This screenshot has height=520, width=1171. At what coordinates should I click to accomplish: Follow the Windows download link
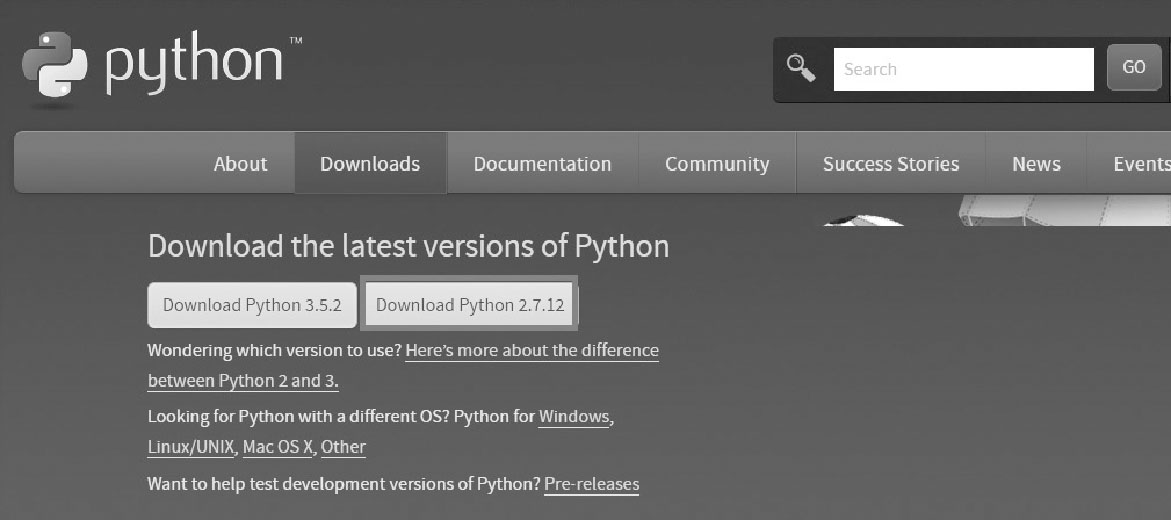pos(574,416)
